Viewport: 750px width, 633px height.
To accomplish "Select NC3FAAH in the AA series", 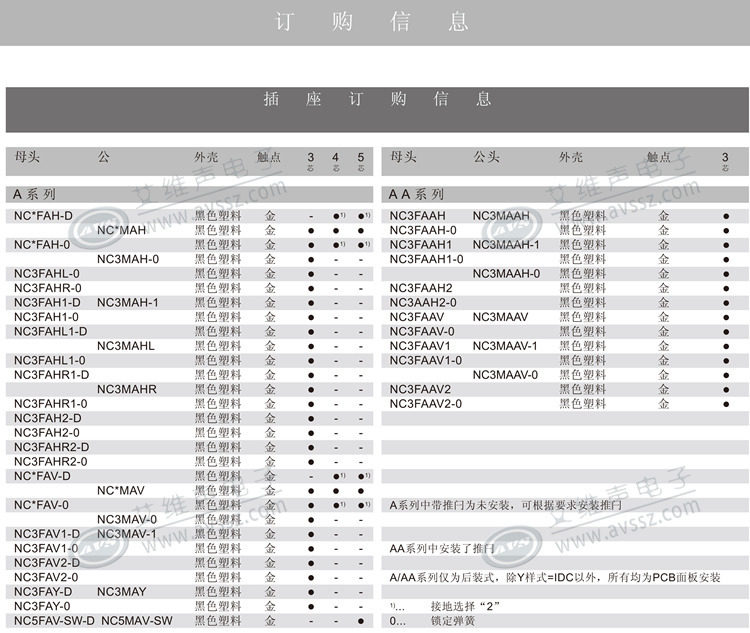I will (417, 216).
